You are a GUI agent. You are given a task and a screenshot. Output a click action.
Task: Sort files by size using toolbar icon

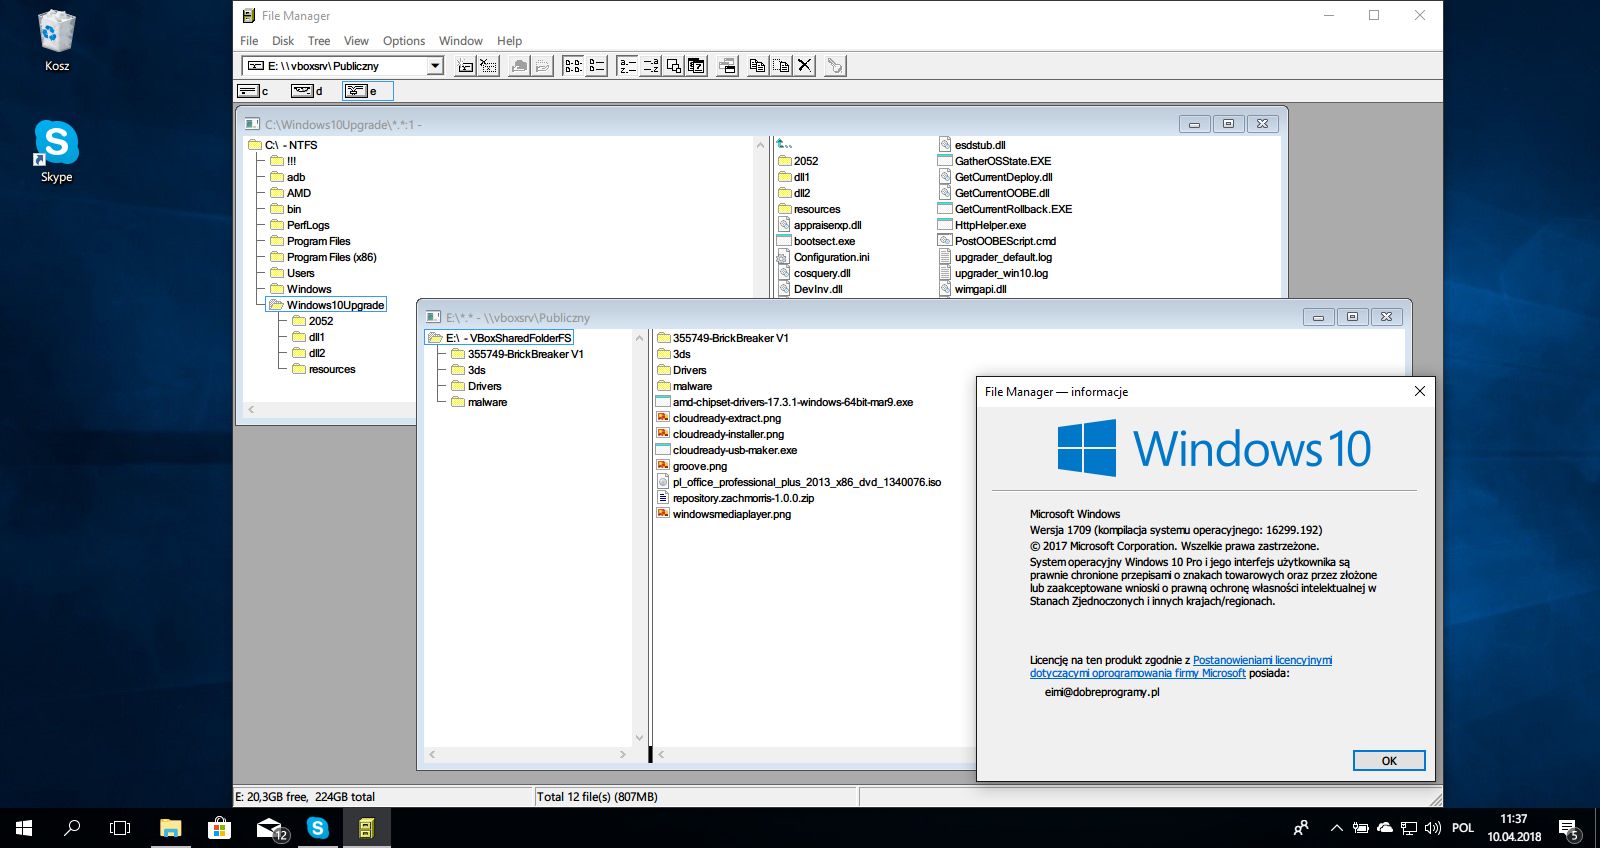click(x=674, y=66)
